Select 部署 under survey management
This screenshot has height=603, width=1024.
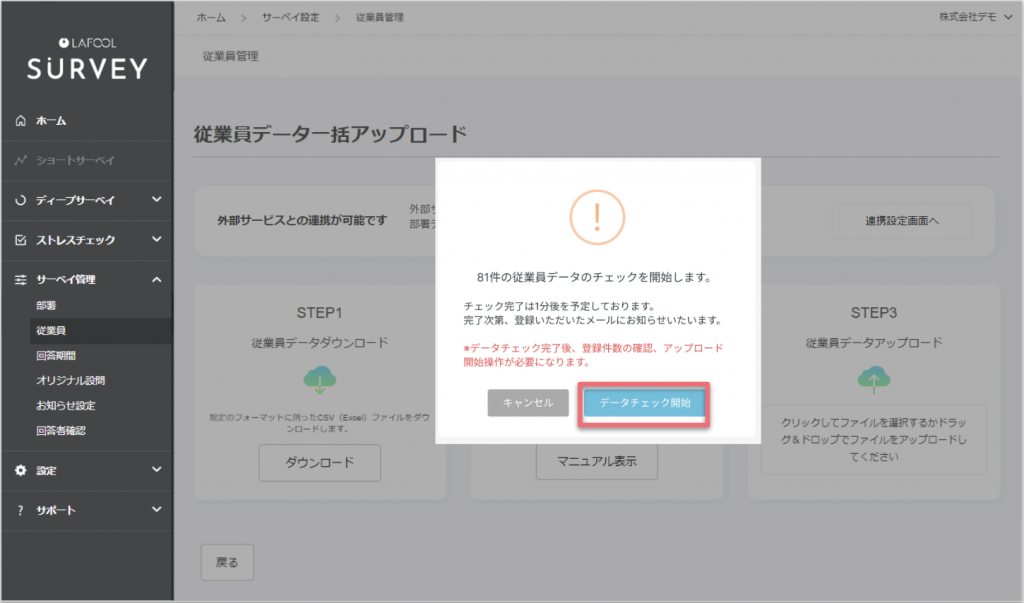[46, 305]
